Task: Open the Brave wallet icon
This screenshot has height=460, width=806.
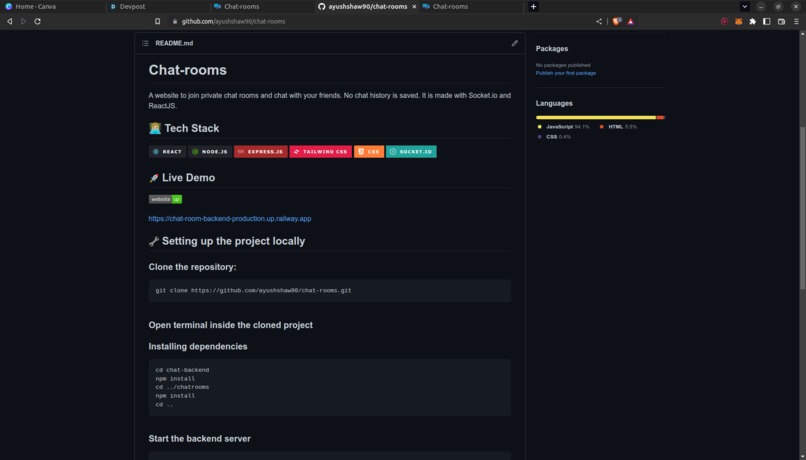Action: click(x=781, y=21)
